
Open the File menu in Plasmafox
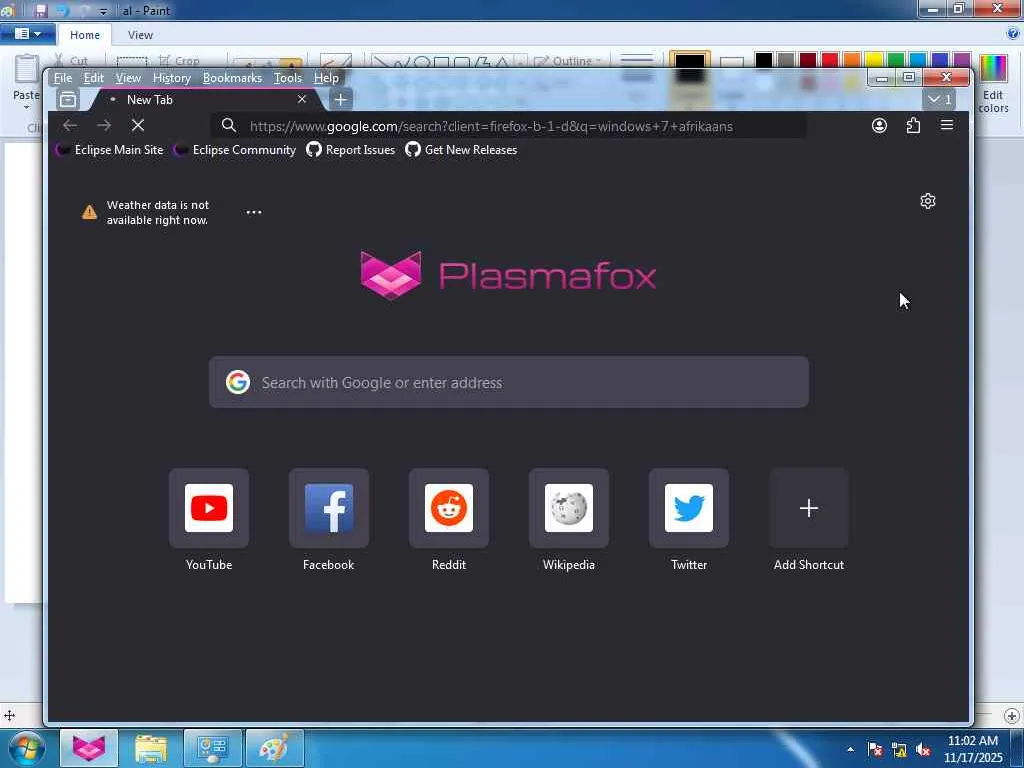pos(63,78)
